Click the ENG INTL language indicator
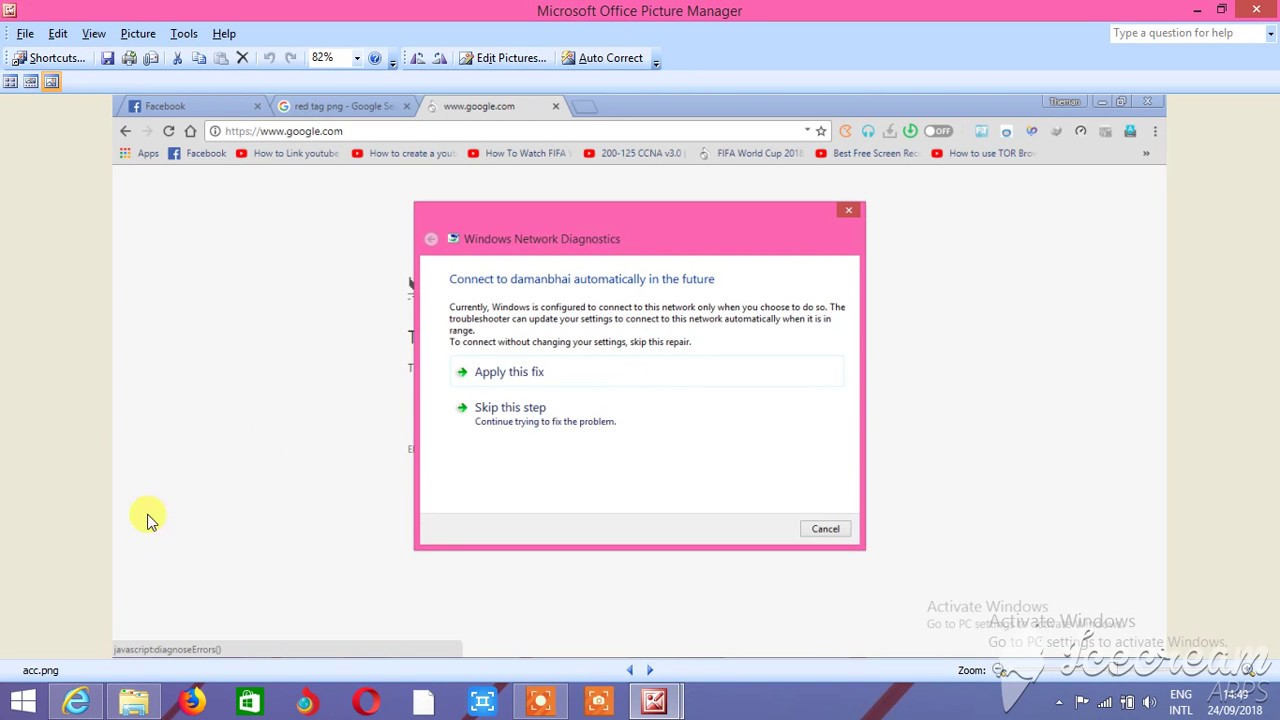The height and width of the screenshot is (720, 1280). click(1181, 702)
